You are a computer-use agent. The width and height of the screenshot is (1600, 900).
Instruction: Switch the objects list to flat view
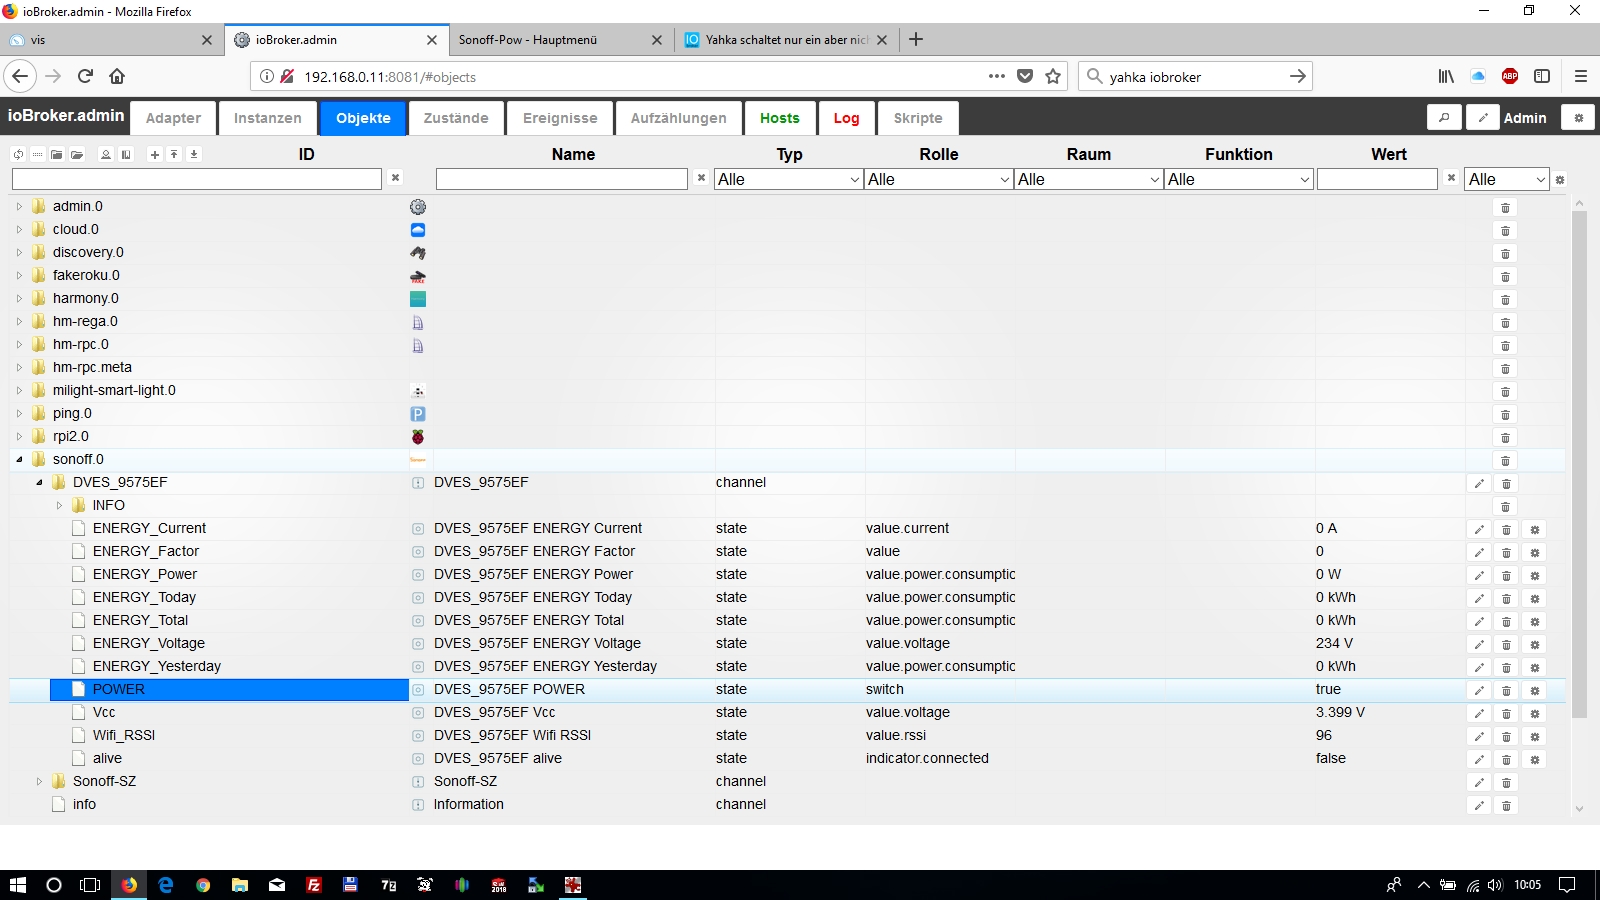pyautogui.click(x=37, y=155)
